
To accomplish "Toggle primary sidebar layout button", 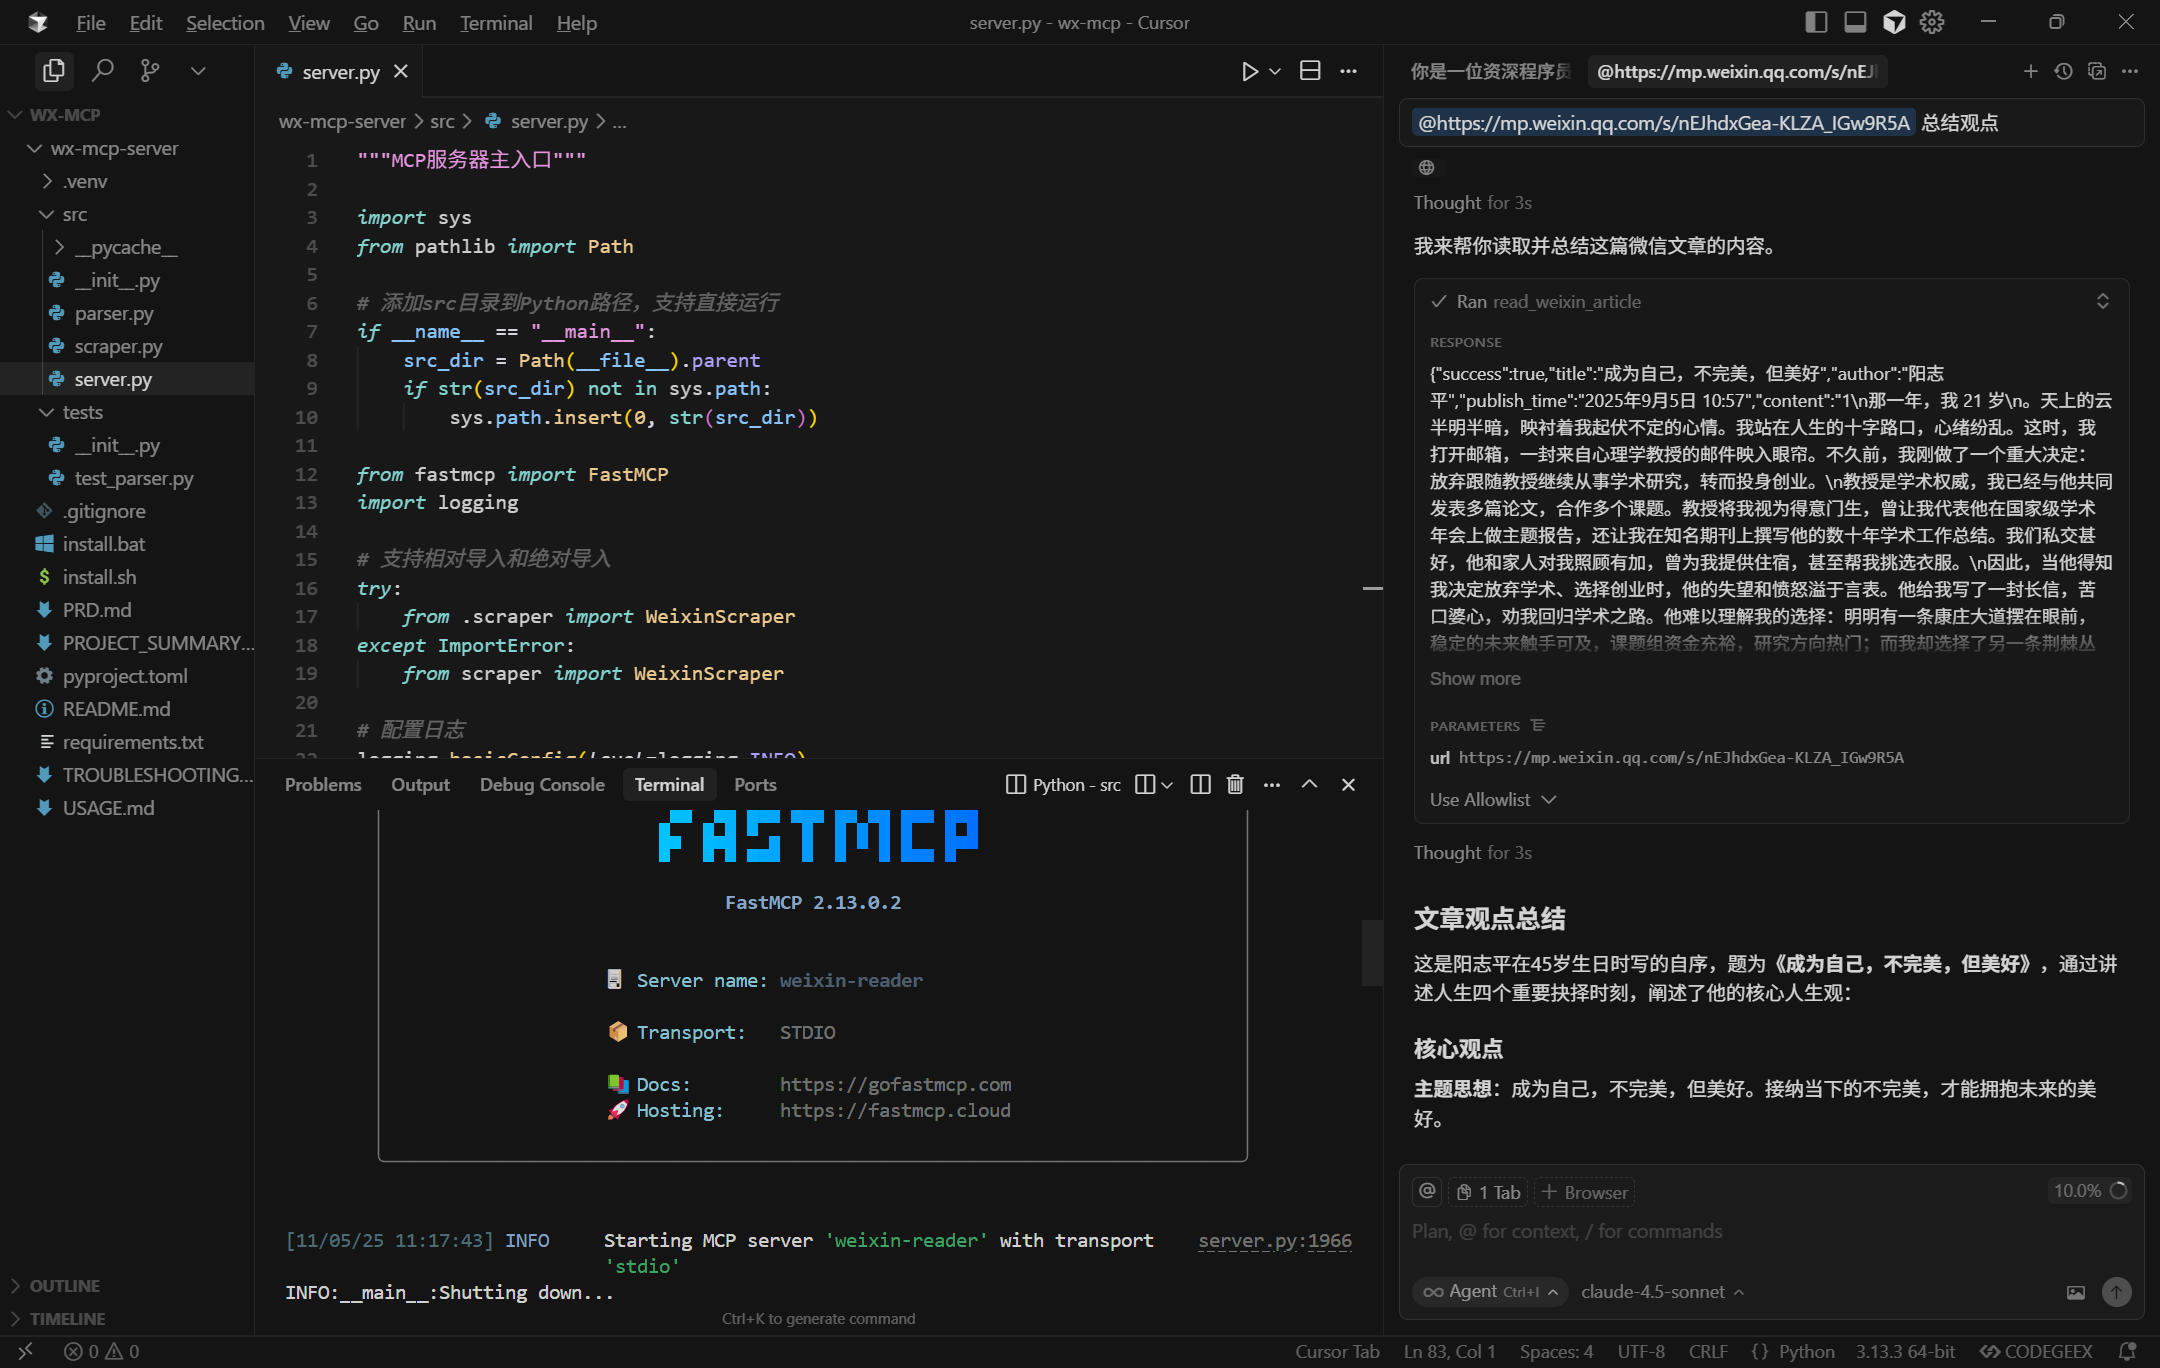I will [1816, 22].
